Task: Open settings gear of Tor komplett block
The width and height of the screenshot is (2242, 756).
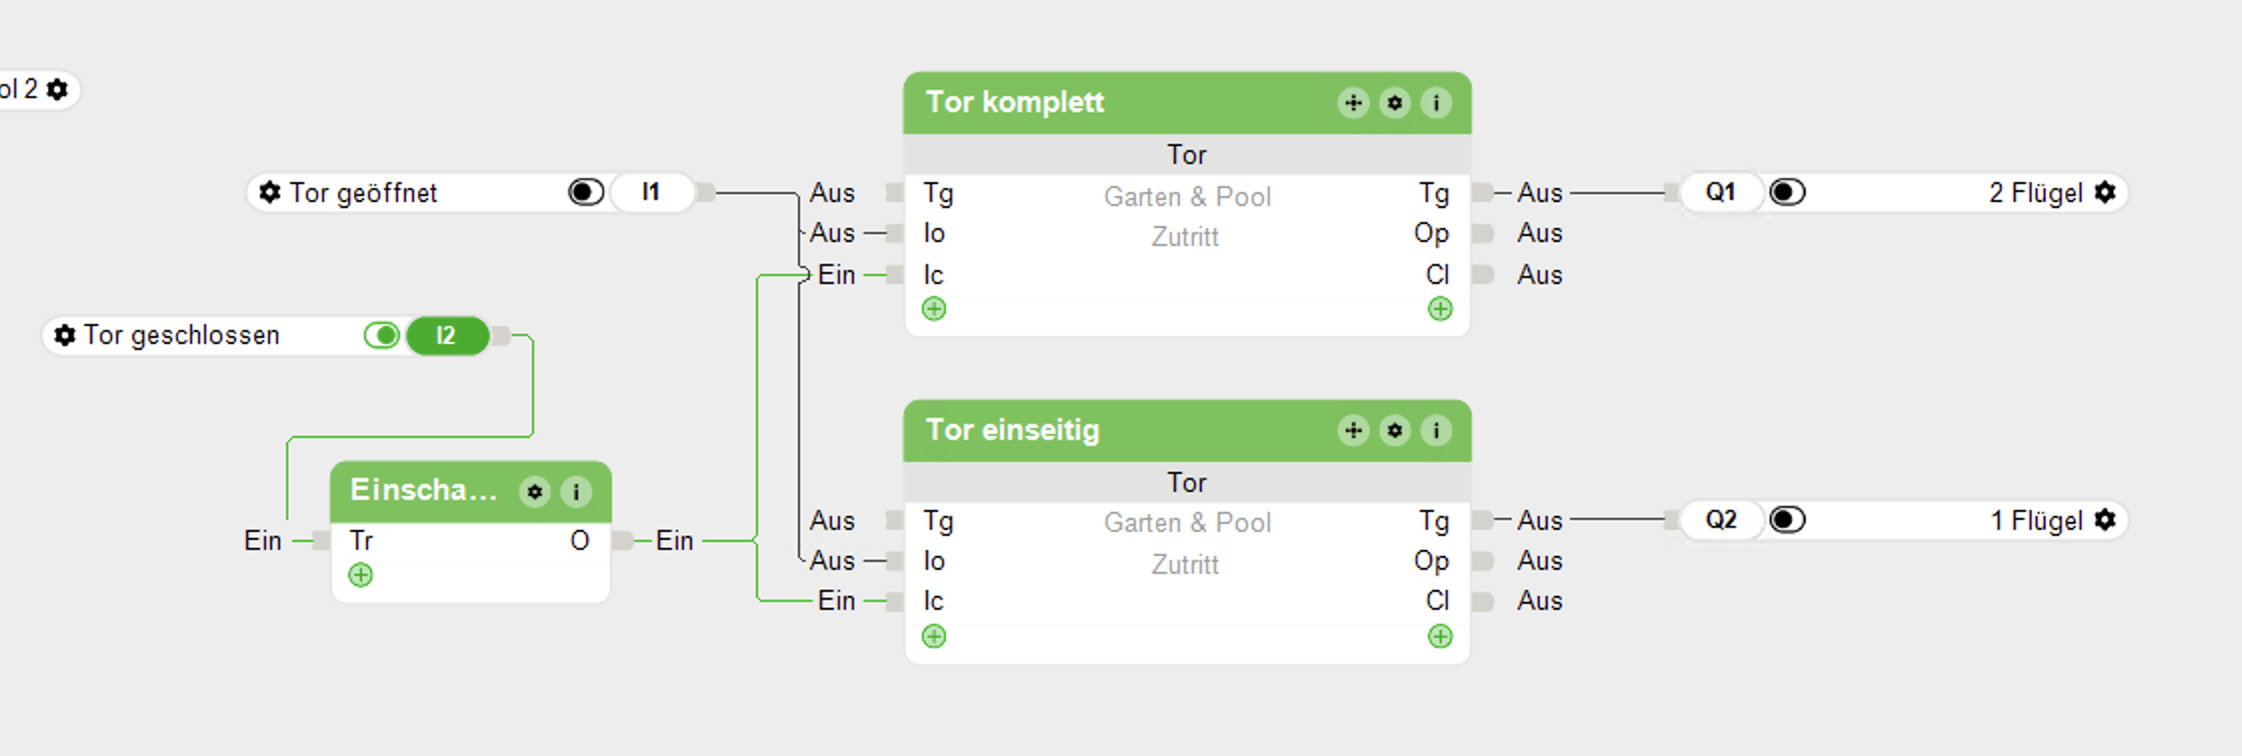Action: click(1394, 103)
